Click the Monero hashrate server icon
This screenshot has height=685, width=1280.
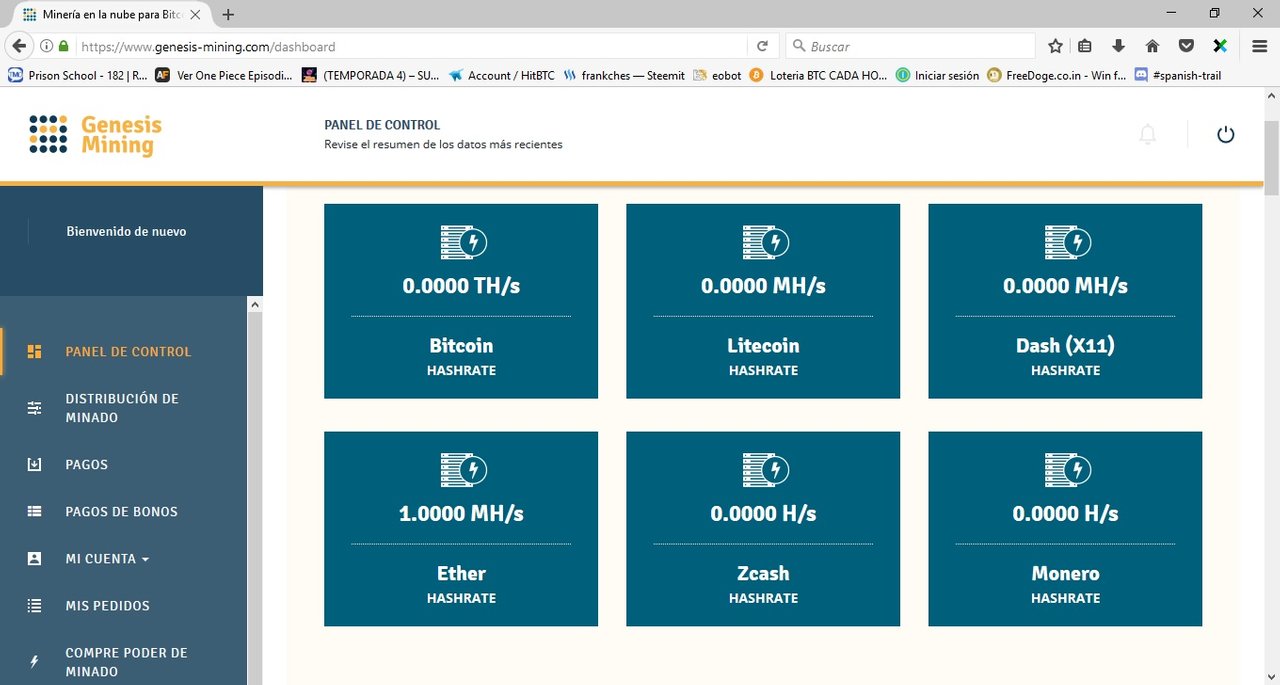tap(1067, 470)
